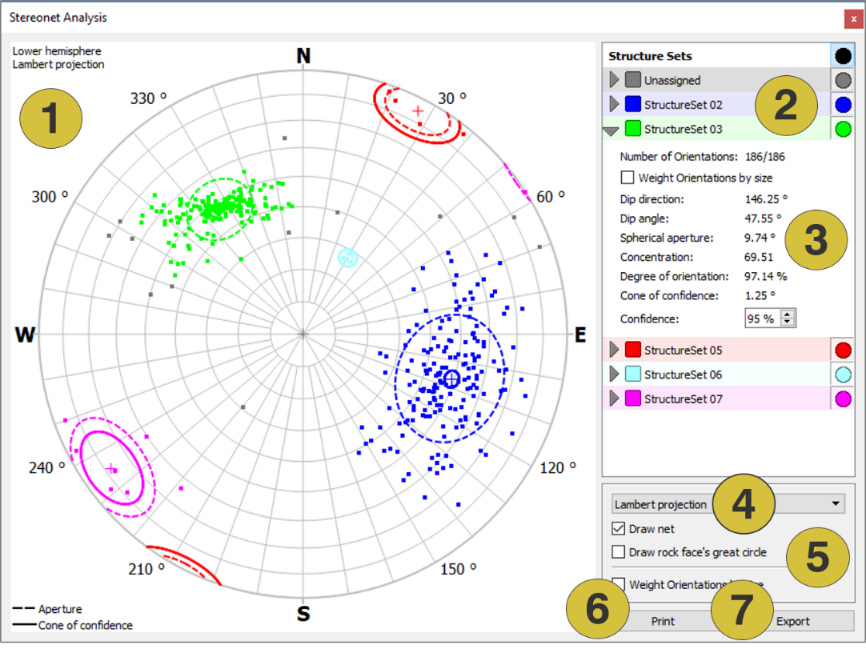Enable Weight Orientations by size for StructureSet 03
This screenshot has width=866, height=661.
[x=627, y=177]
